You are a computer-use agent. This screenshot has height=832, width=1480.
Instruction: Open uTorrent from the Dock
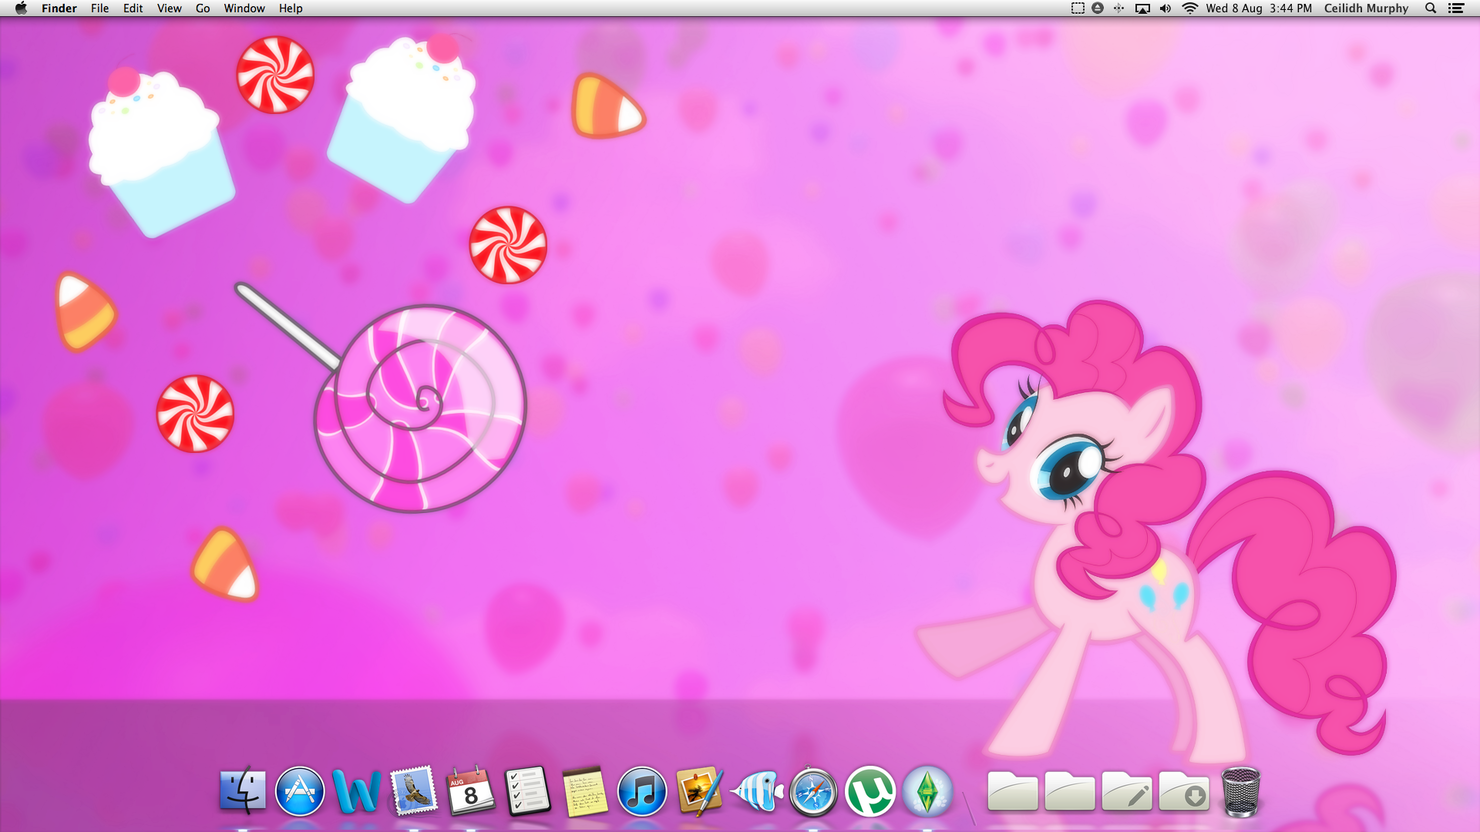click(x=870, y=791)
